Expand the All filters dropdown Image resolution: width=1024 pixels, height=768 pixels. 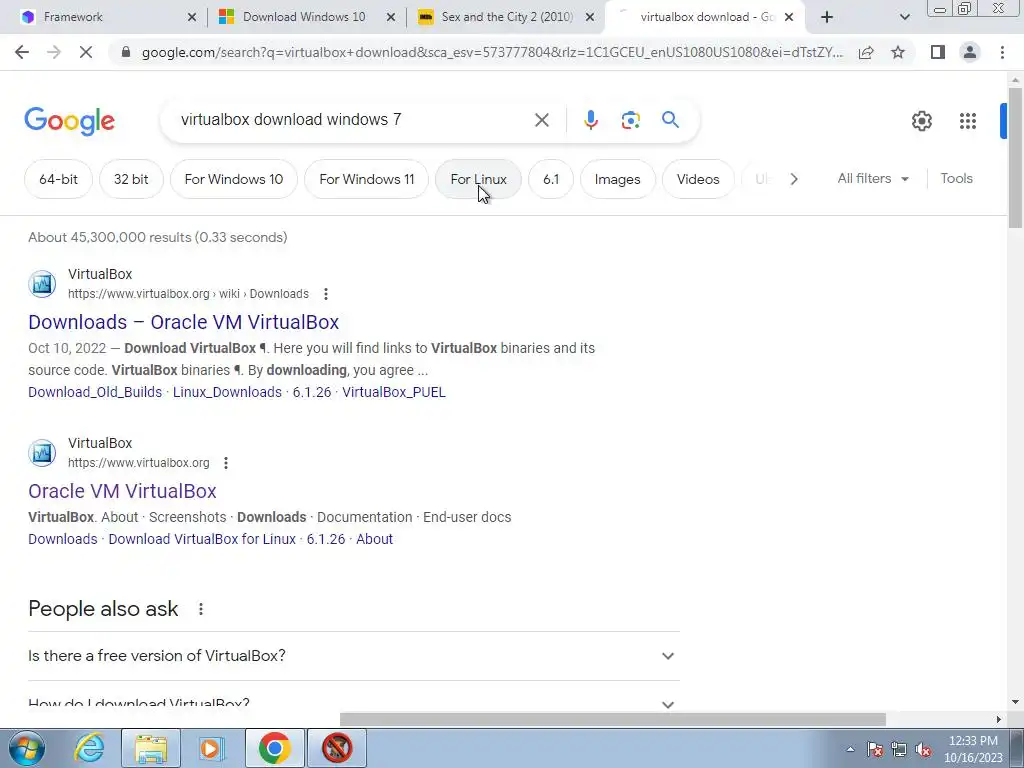coord(873,178)
